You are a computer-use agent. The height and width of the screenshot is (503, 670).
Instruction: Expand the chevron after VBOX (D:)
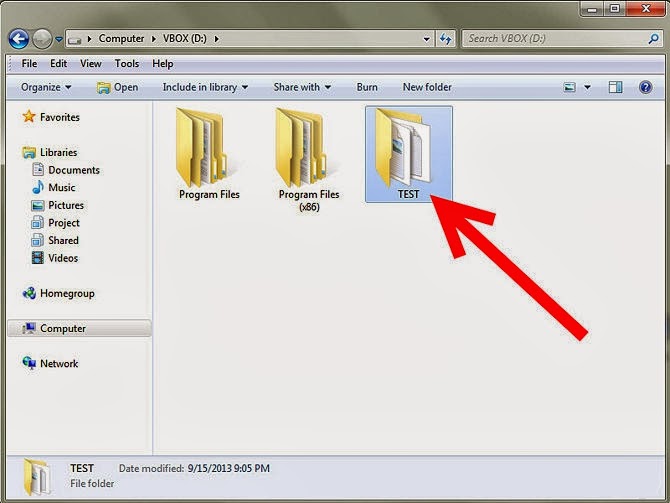[217, 39]
